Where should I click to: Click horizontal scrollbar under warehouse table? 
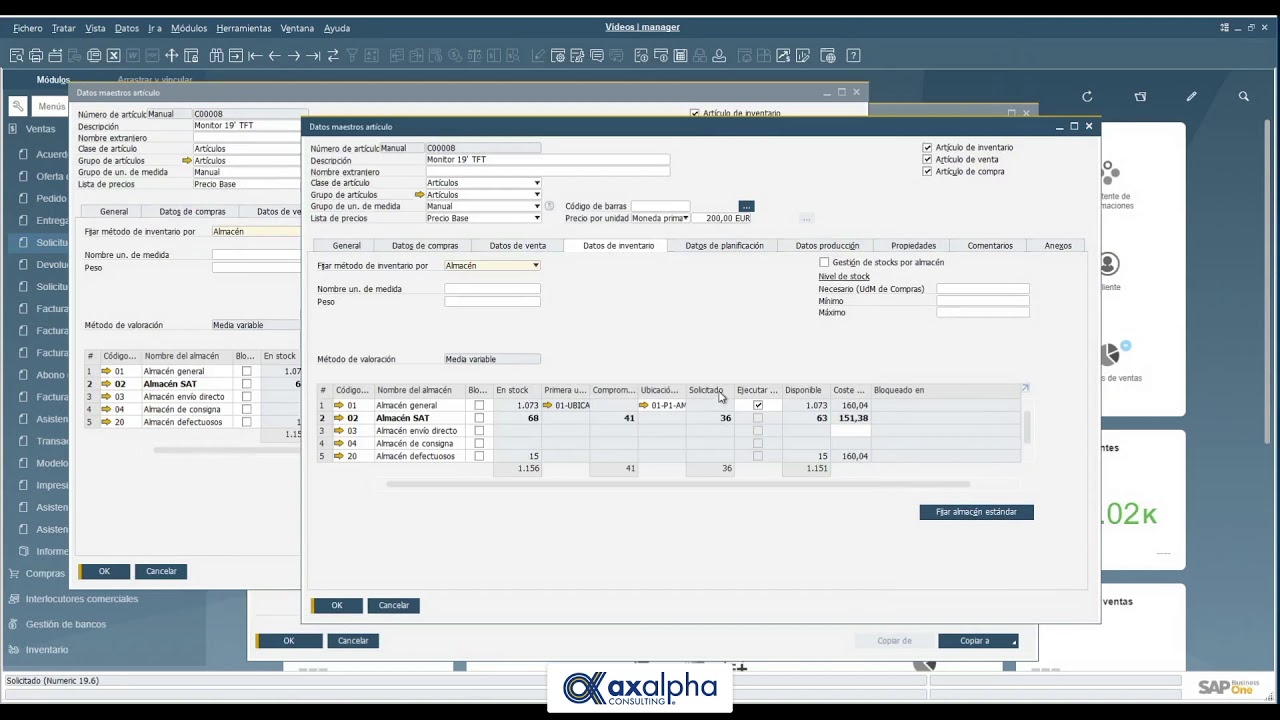678,484
